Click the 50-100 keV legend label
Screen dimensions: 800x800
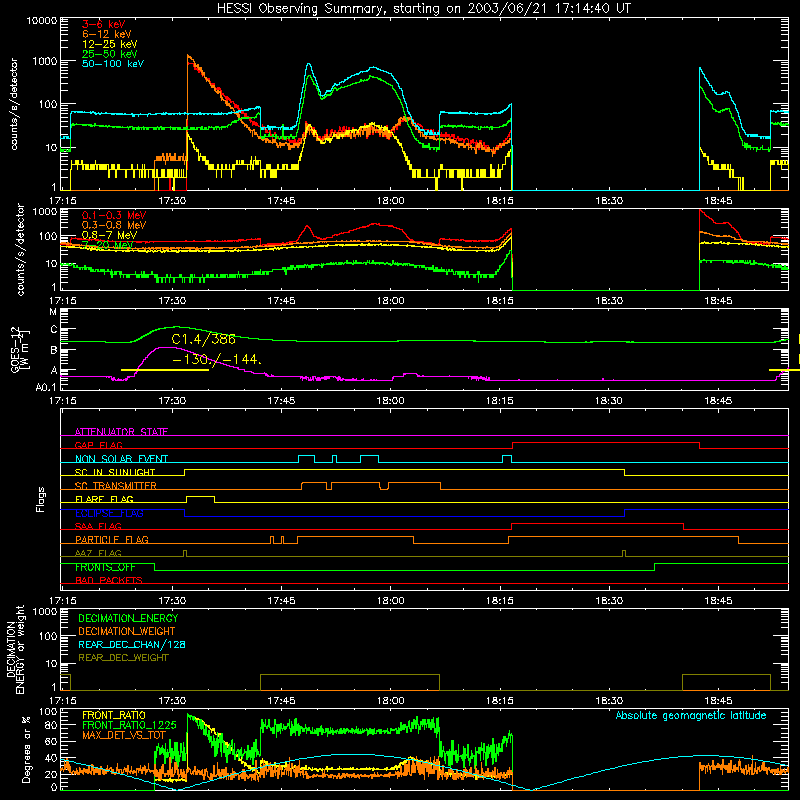click(113, 64)
